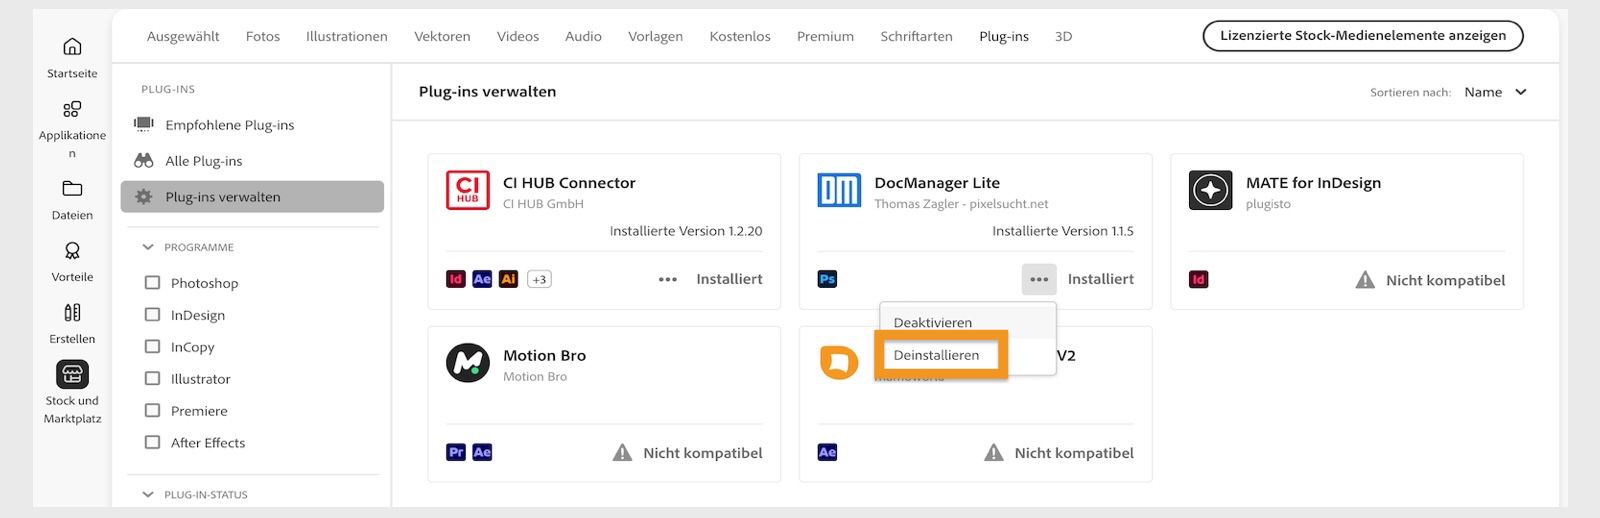Click After Effects badge on CI HUB card

click(x=482, y=279)
